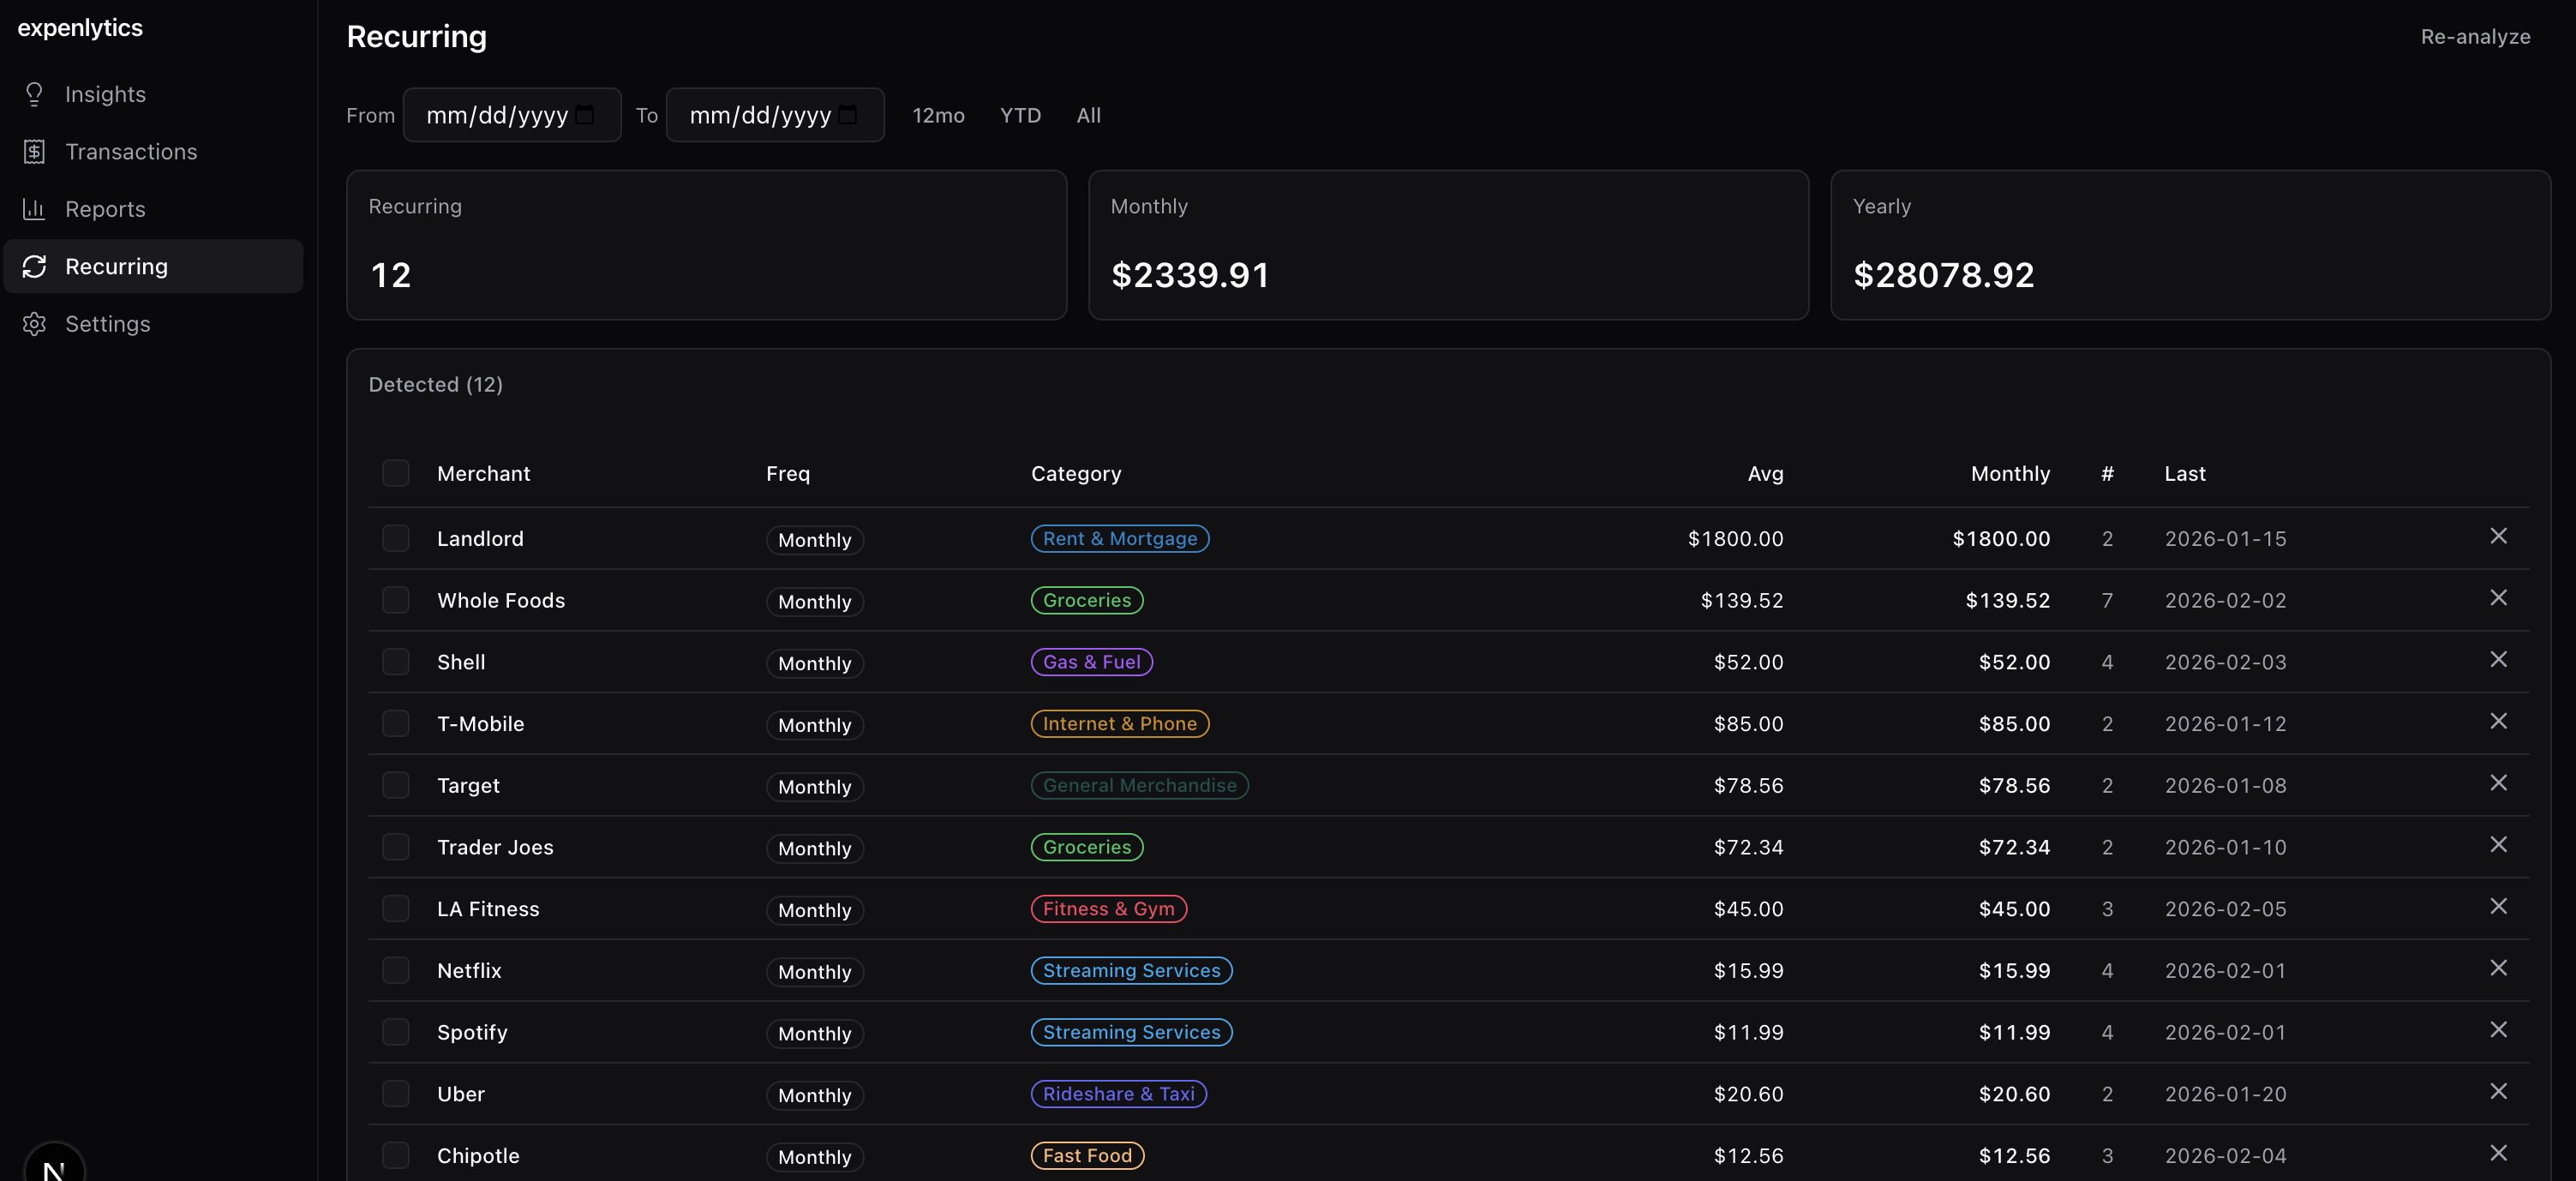Screen dimensions: 2576x1181
Task: Switch to the 12mo time range
Action: (x=938, y=115)
